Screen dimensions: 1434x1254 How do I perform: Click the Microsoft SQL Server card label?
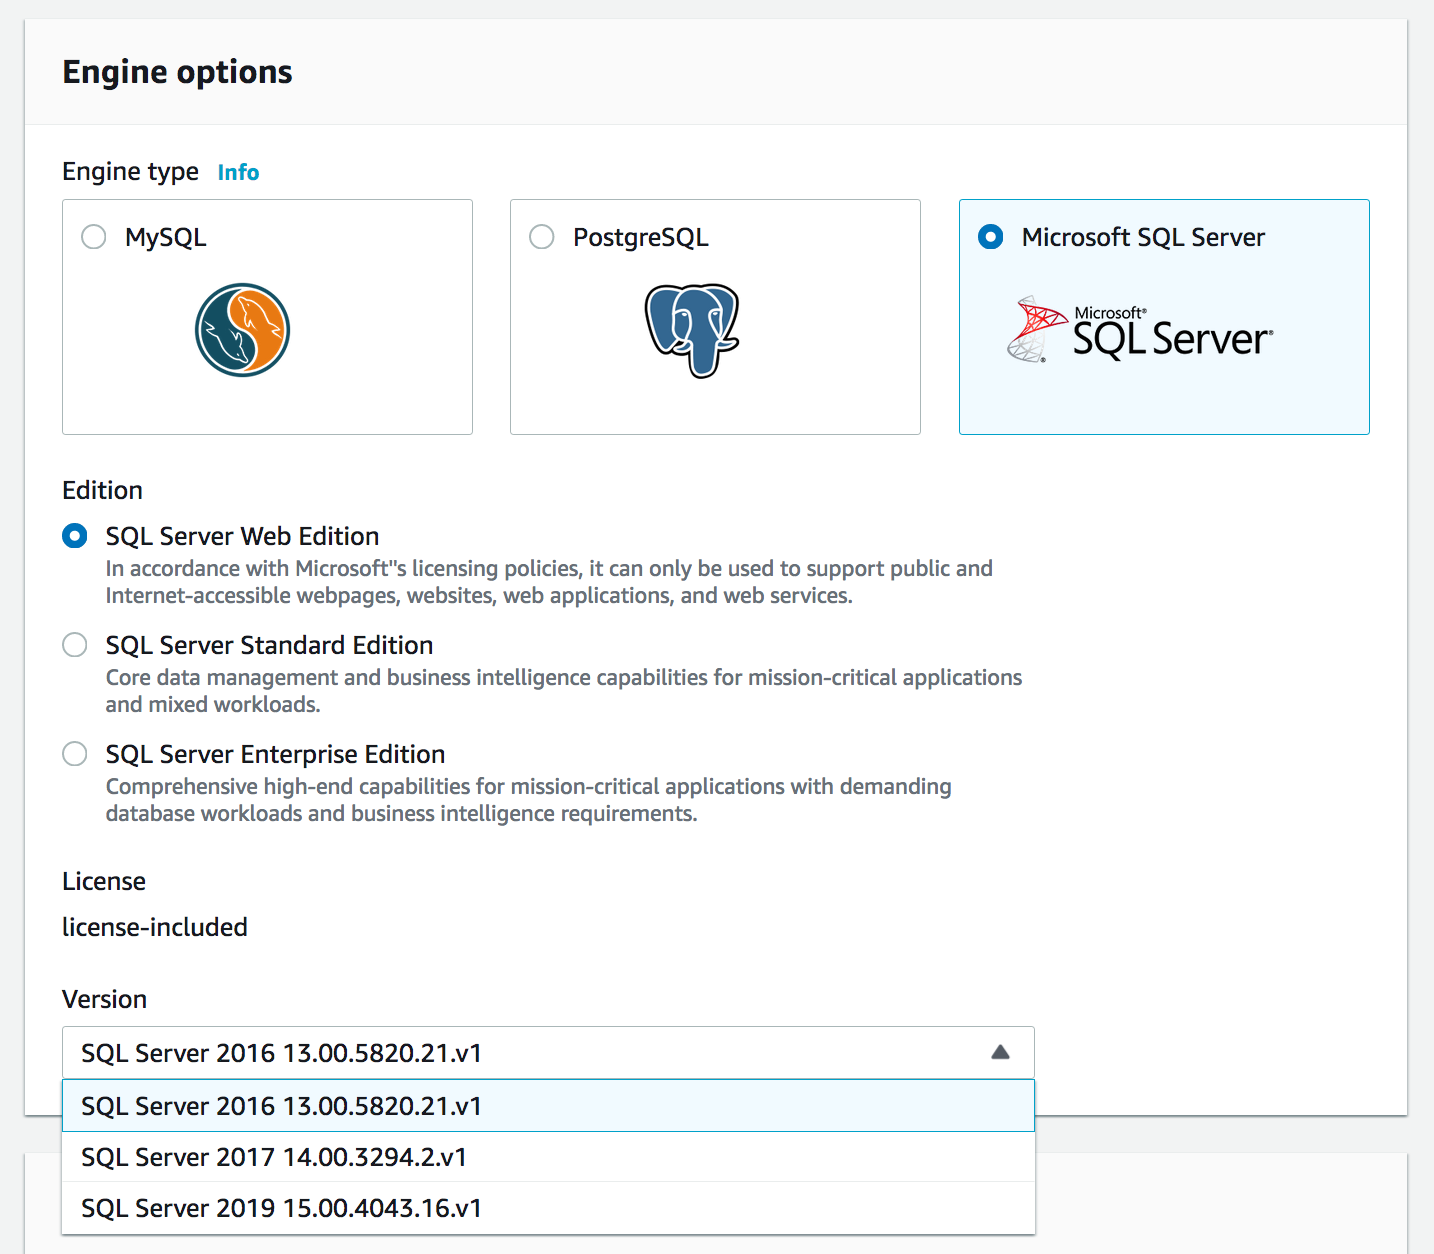pos(1143,237)
